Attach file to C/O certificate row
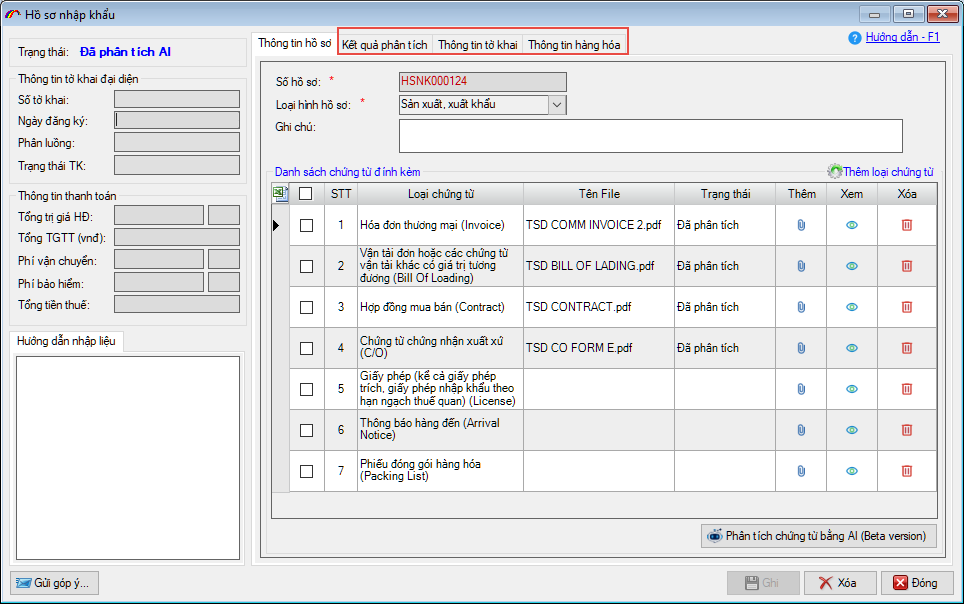Image resolution: width=964 pixels, height=604 pixels. (x=801, y=348)
